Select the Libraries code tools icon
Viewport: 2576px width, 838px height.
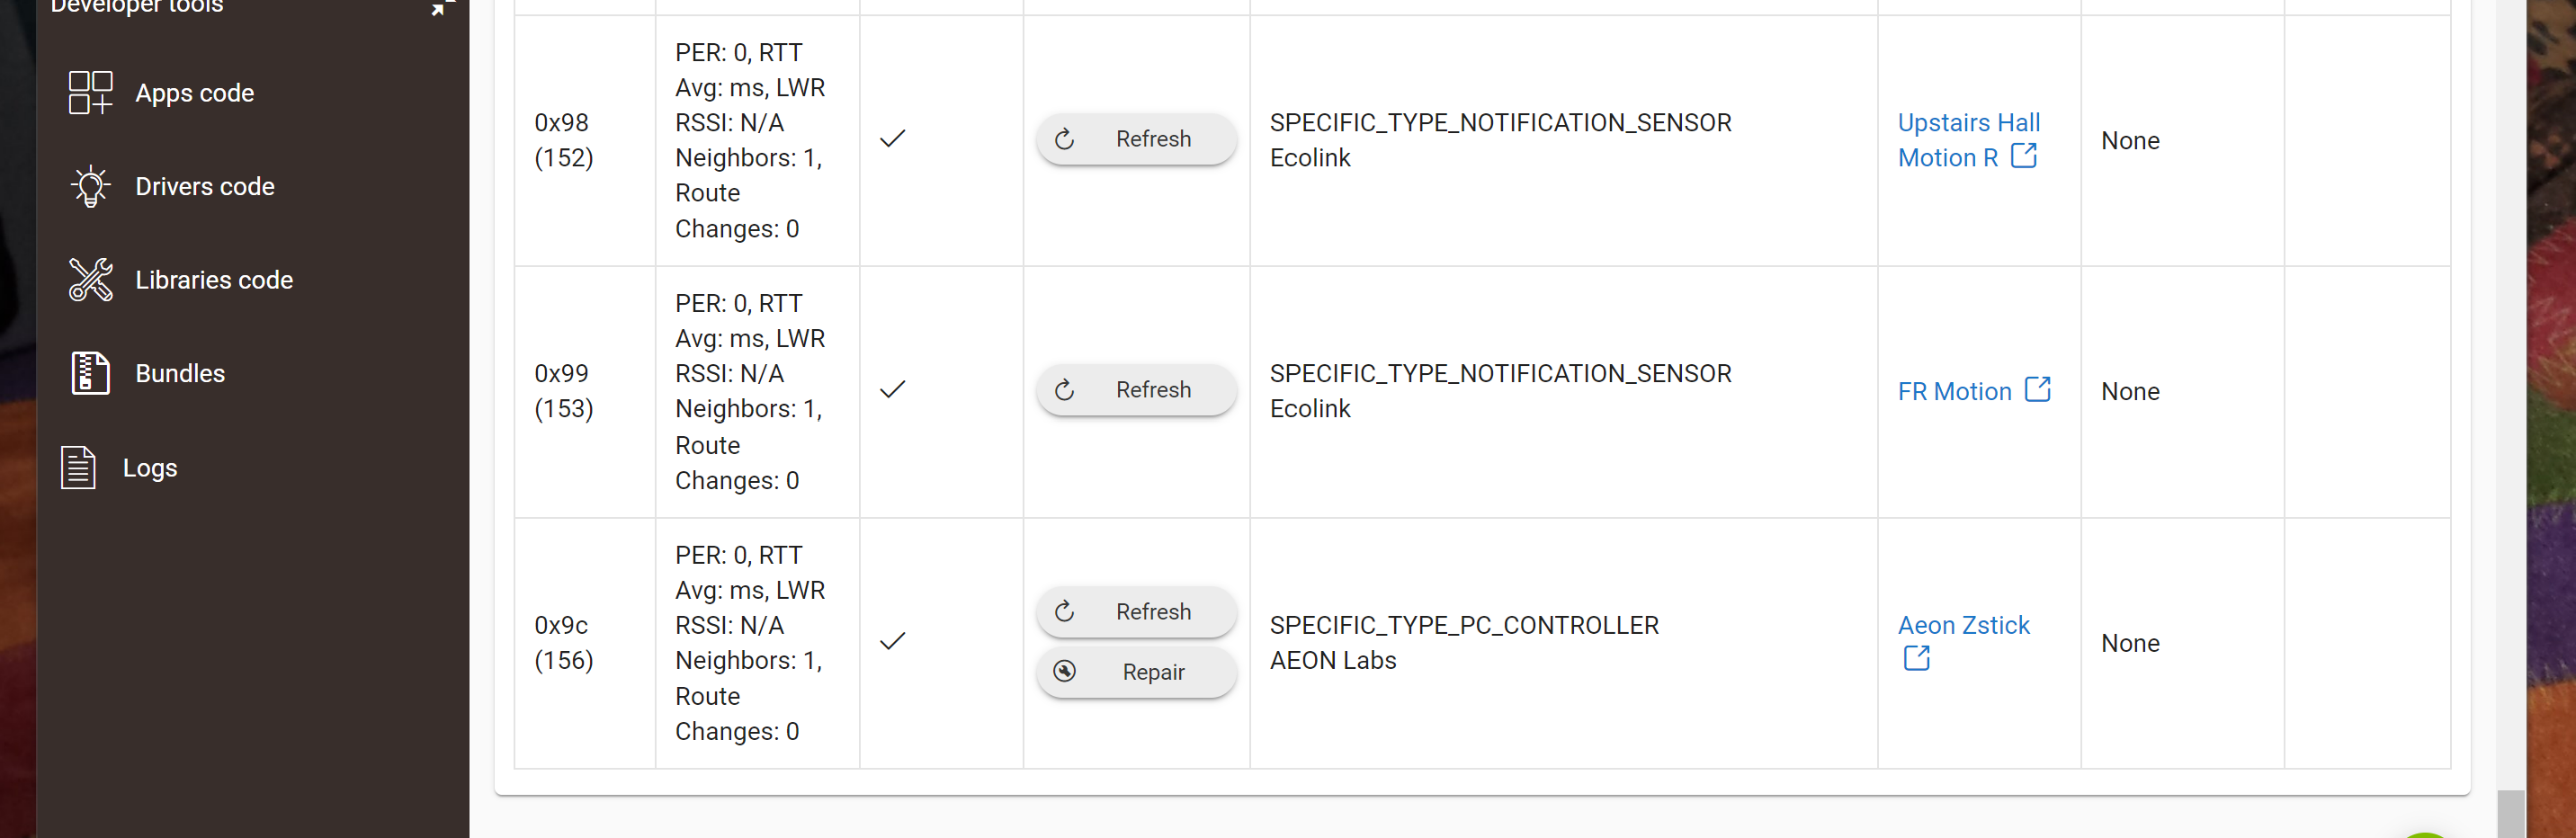pos(90,280)
